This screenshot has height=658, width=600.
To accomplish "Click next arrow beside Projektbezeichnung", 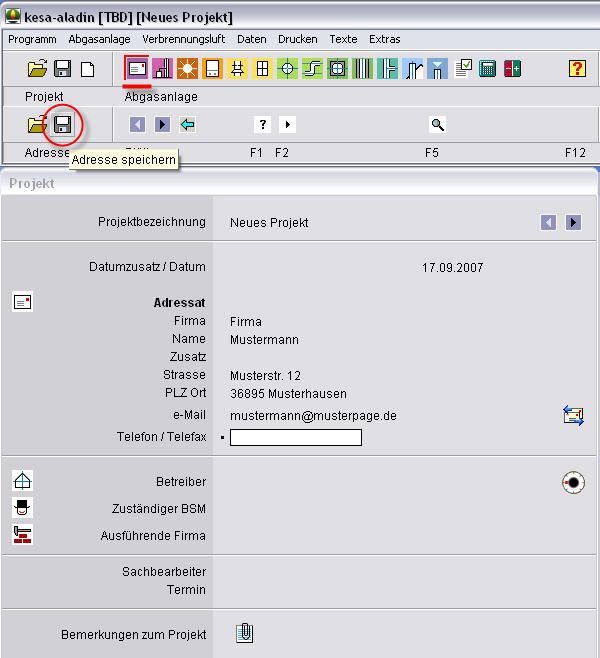I will coord(573,223).
